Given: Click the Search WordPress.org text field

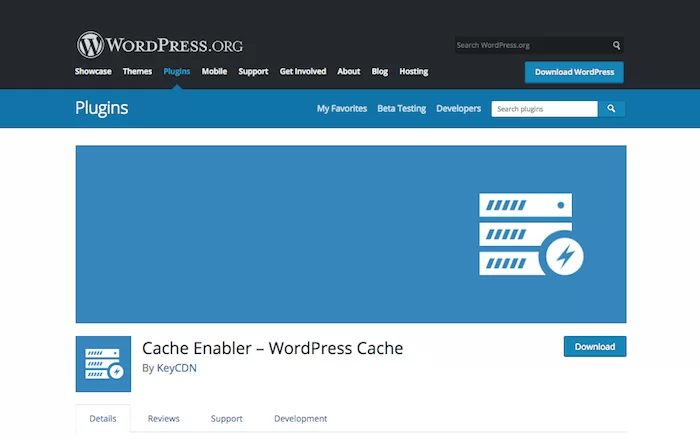Looking at the screenshot, I should 532,45.
